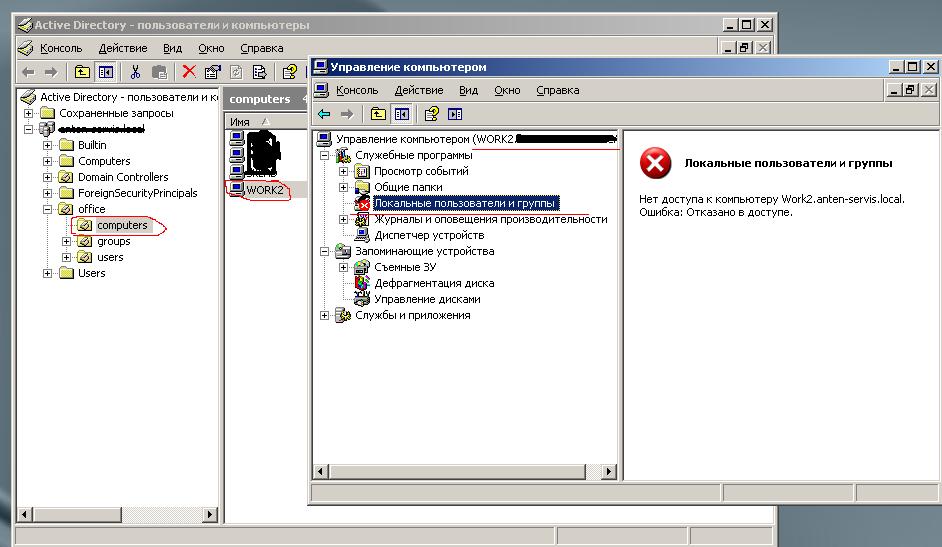Click right arrow of Active Directory tree scrollbar
The image size is (942, 547).
point(210,515)
